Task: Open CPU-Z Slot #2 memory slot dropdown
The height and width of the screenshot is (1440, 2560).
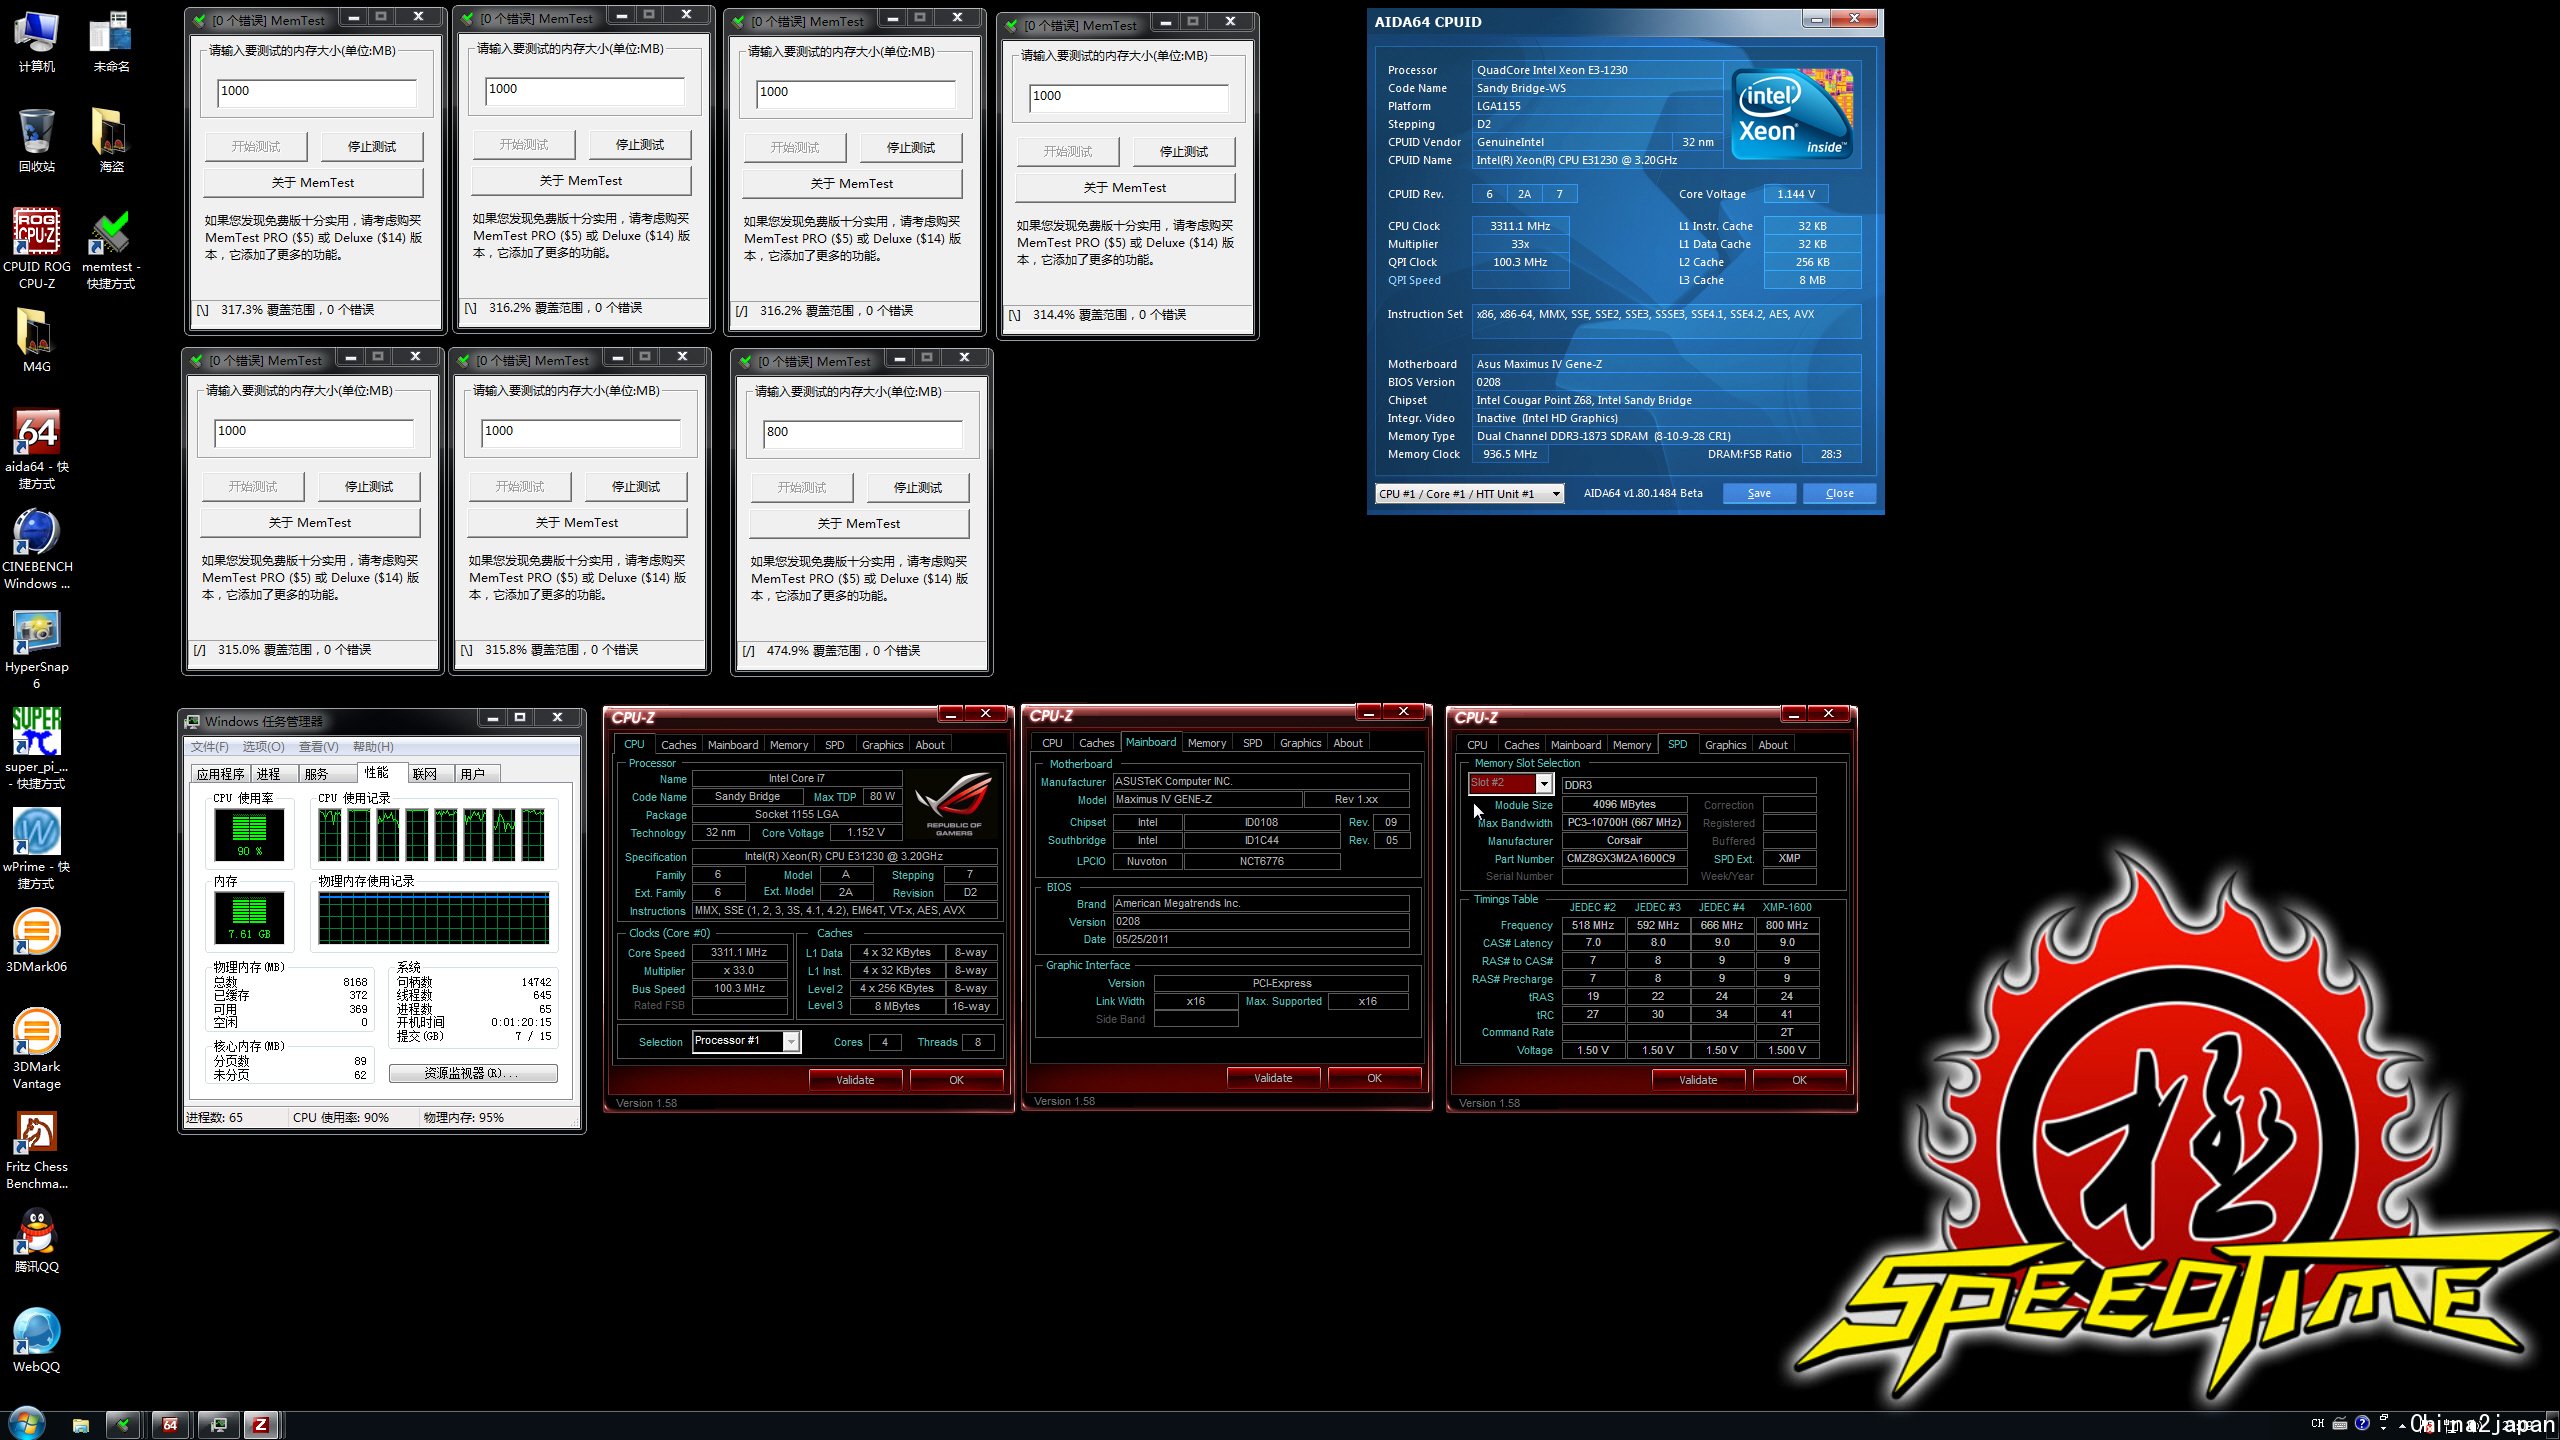Action: [x=1510, y=783]
